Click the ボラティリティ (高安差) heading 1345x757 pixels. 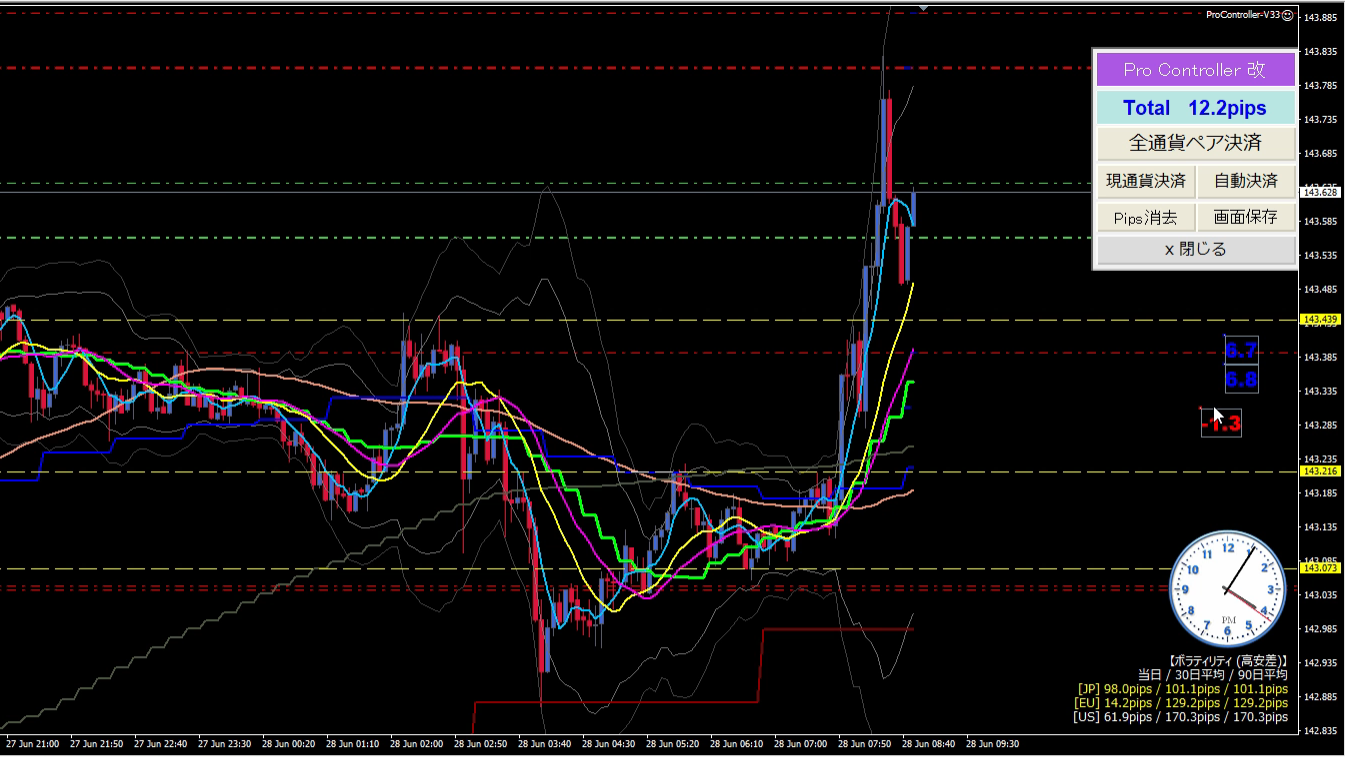1228,661
